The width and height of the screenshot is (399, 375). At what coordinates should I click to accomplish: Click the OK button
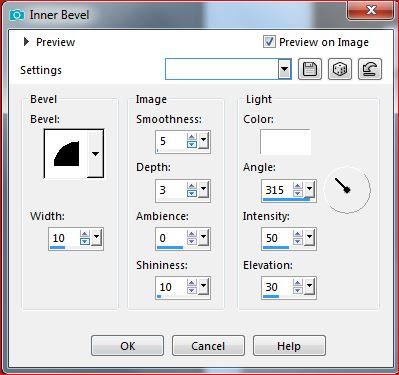128,346
